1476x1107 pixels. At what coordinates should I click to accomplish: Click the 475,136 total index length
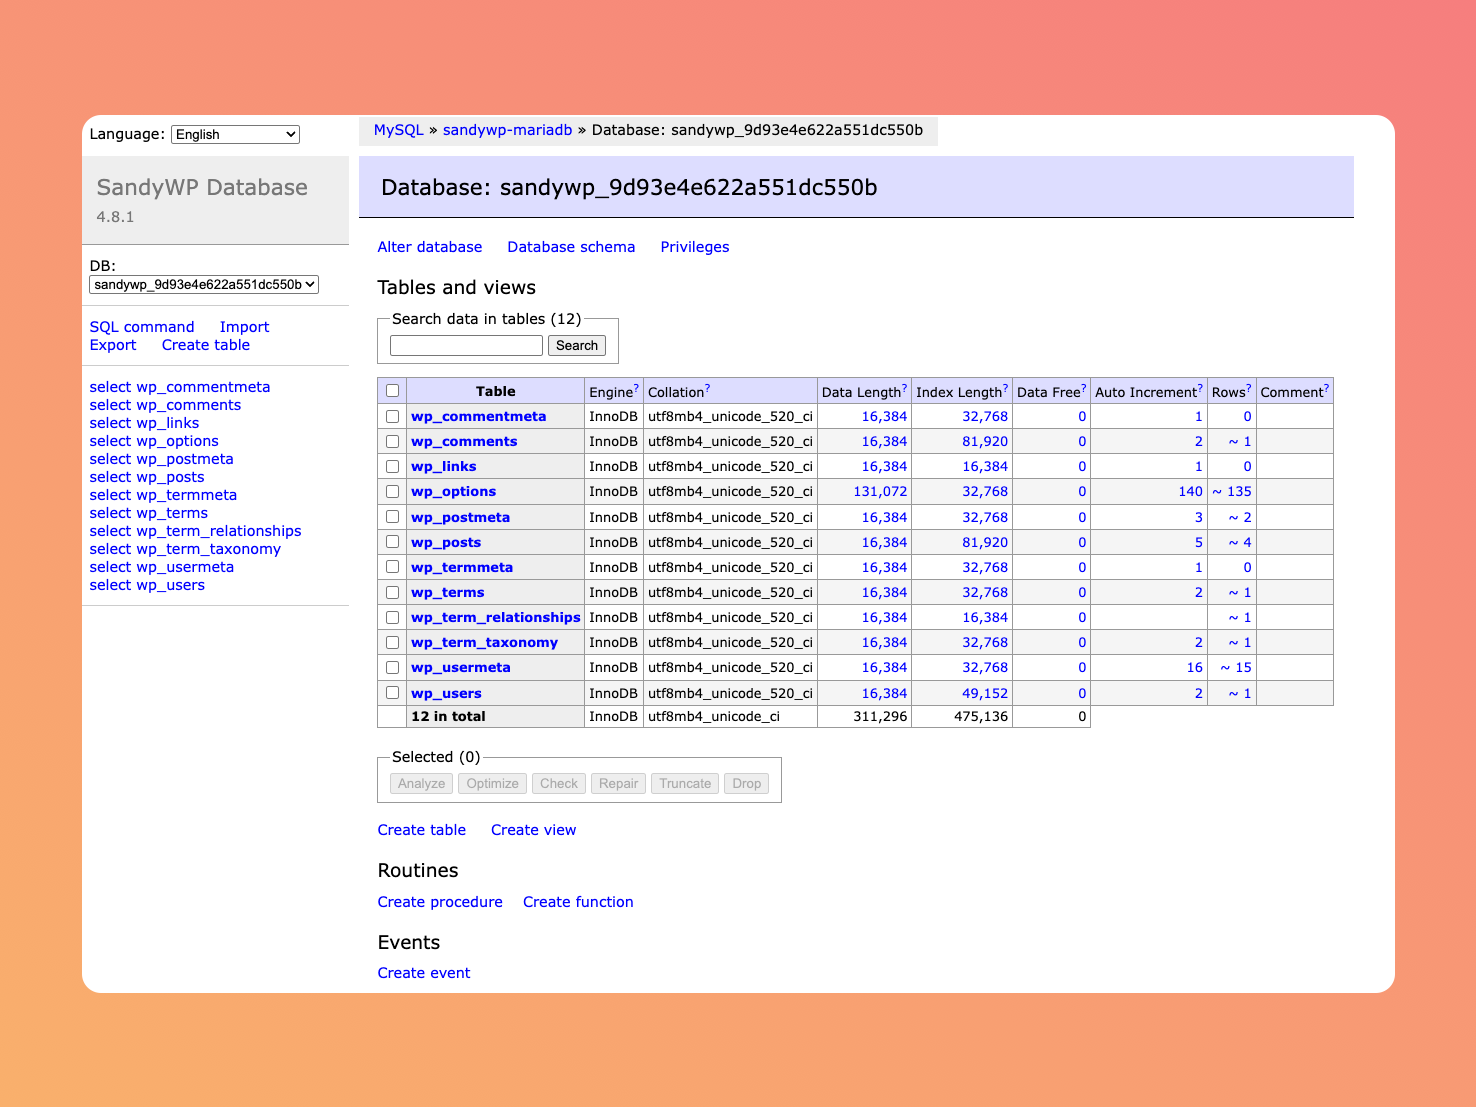(x=981, y=717)
